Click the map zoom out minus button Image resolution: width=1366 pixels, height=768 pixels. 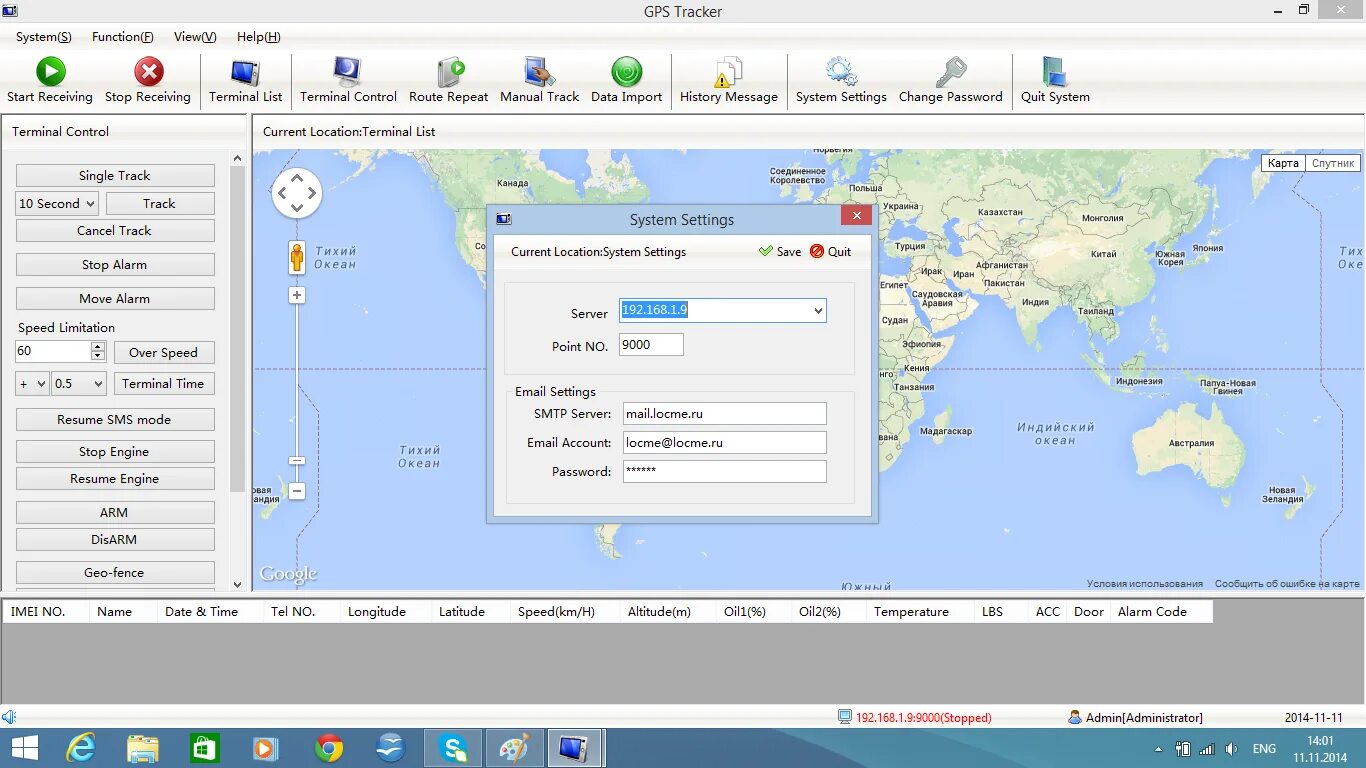point(297,491)
